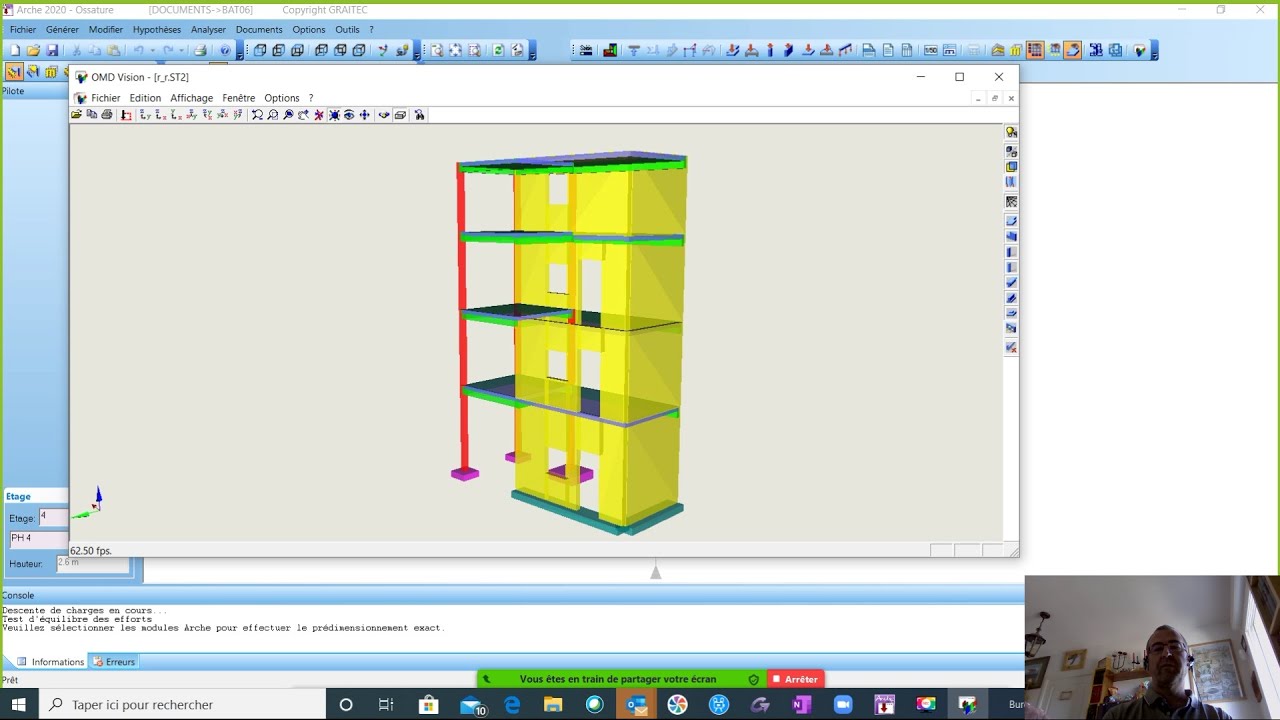
Task: Click the Open folder icon in Arche toolbar
Action: tap(33, 50)
